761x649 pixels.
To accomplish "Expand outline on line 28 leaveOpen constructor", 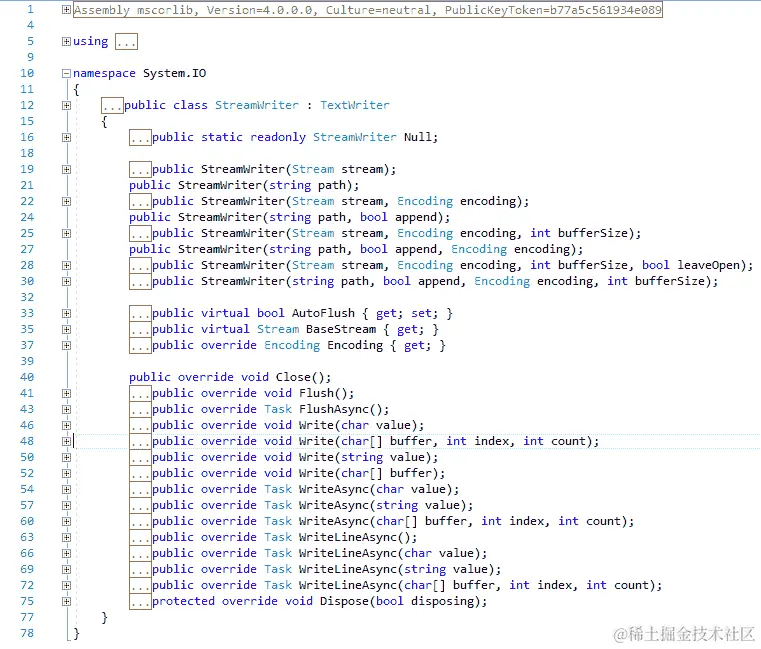I will point(66,266).
